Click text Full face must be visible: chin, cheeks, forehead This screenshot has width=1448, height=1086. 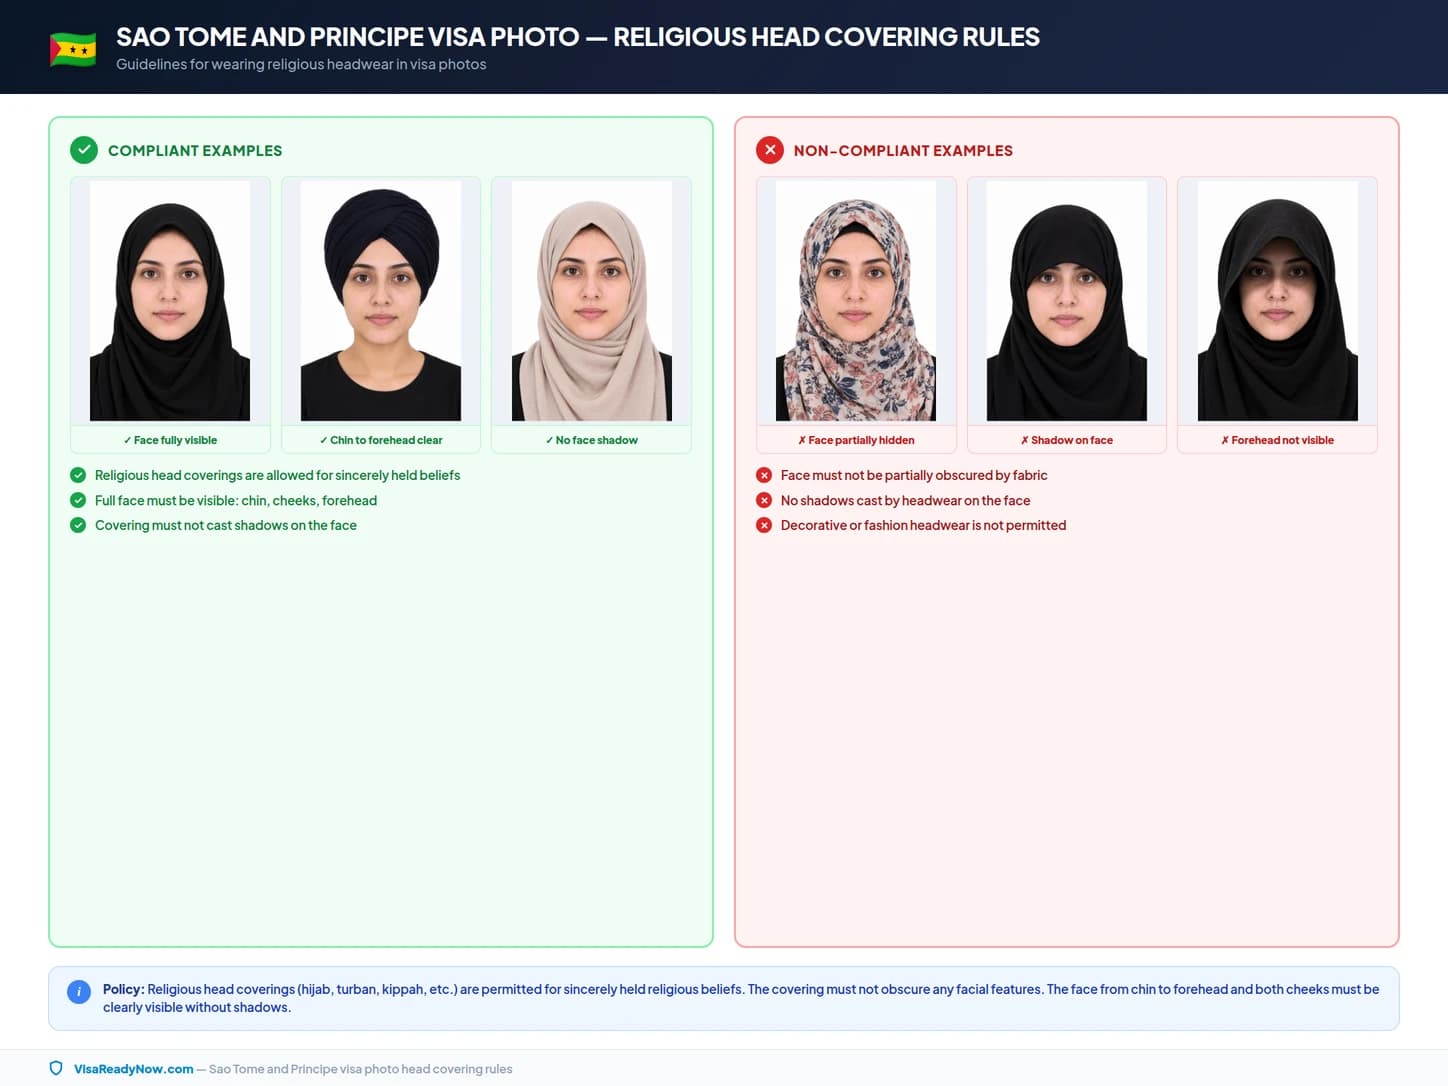[236, 500]
